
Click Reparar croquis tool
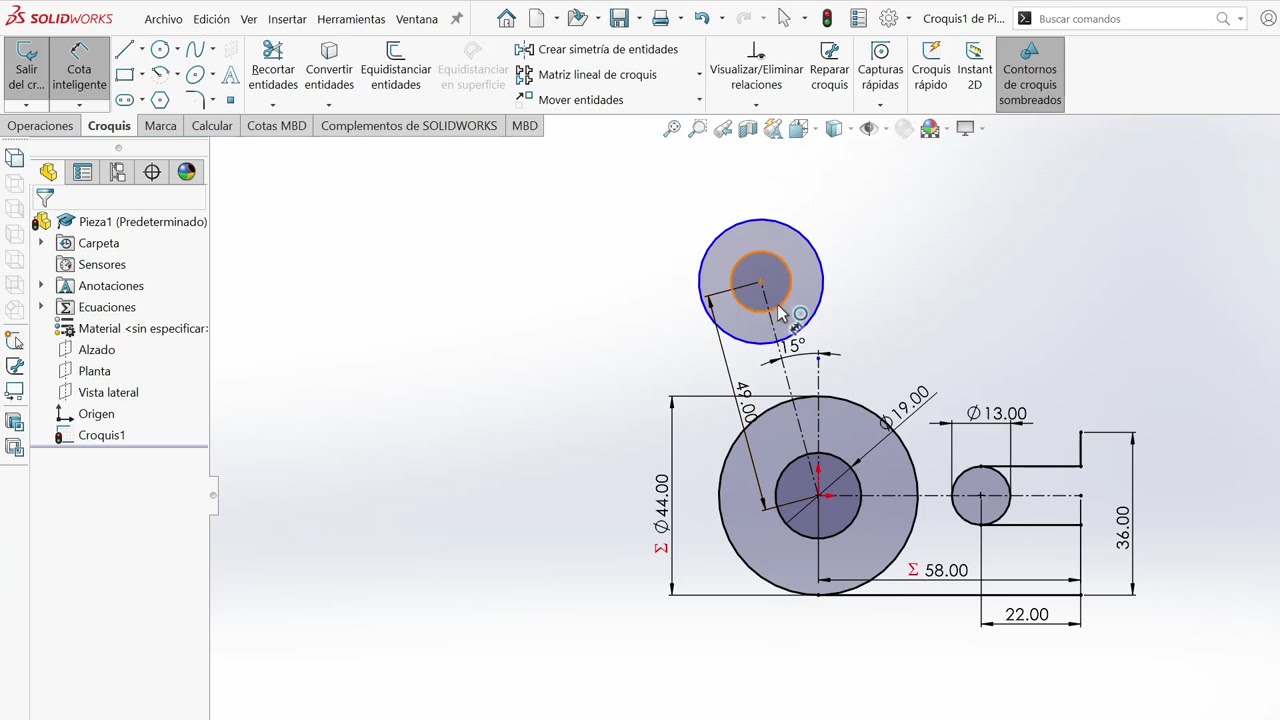pyautogui.click(x=829, y=67)
